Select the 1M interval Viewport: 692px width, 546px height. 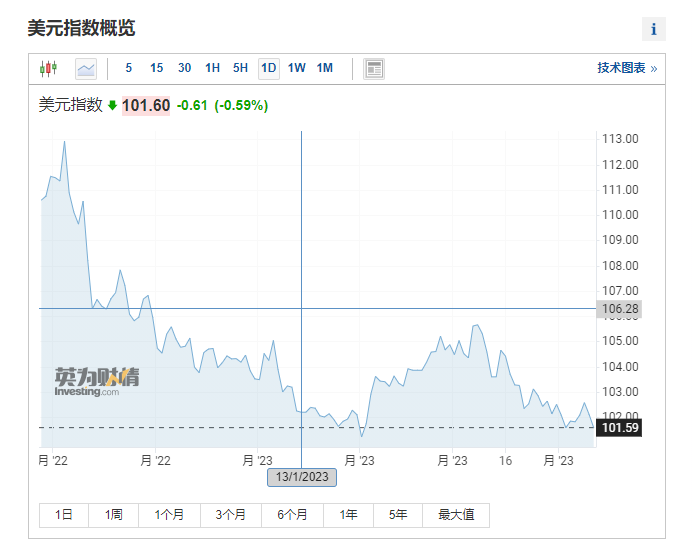click(x=324, y=68)
